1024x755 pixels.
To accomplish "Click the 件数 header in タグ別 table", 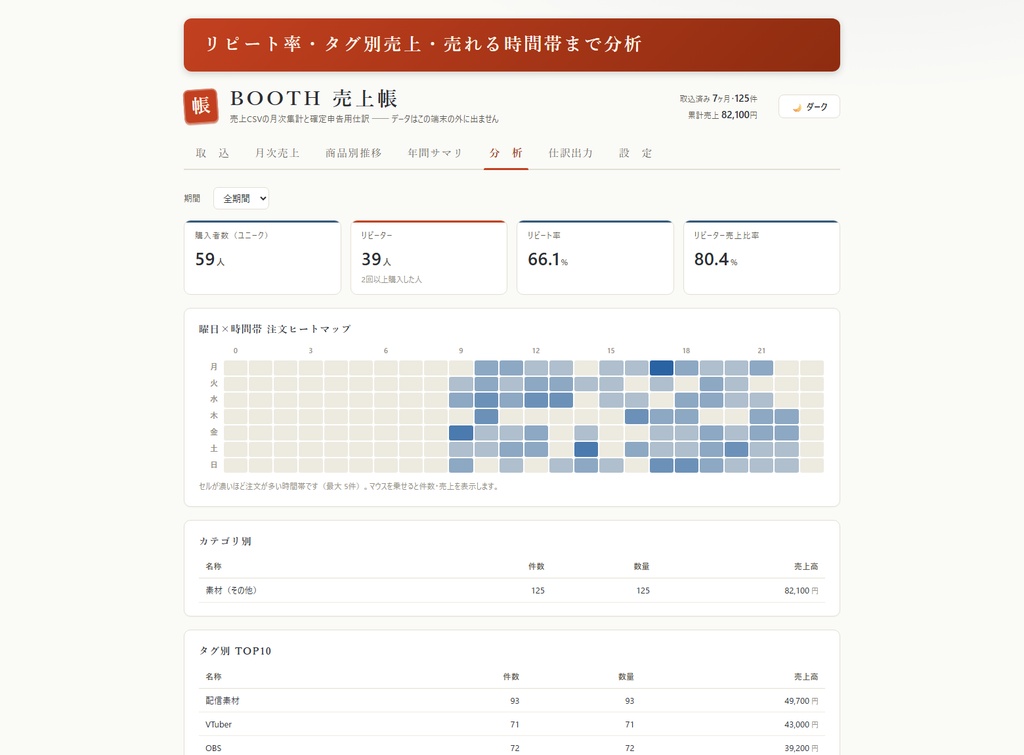I will click(511, 677).
